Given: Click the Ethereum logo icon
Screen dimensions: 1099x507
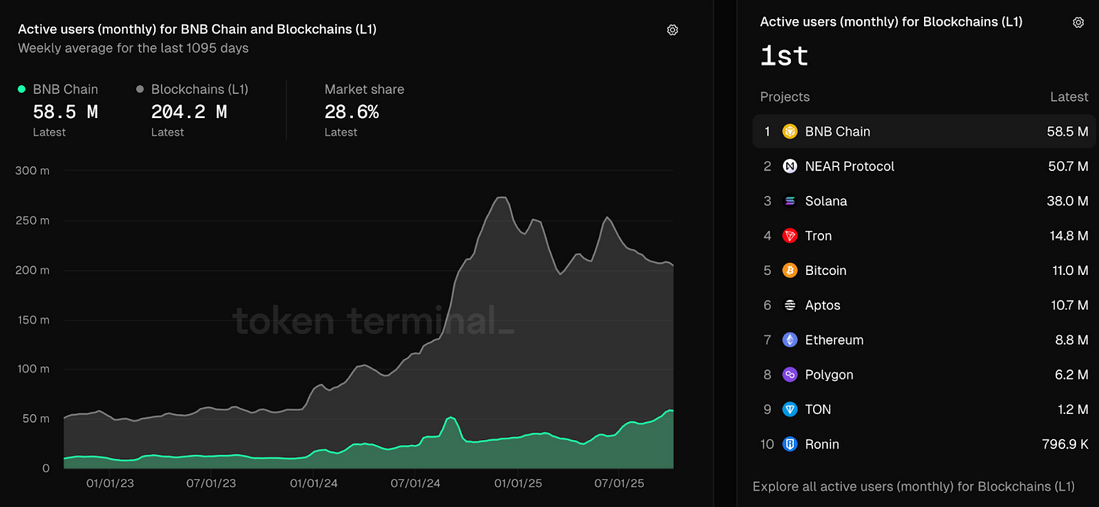Looking at the screenshot, I should click(x=790, y=340).
